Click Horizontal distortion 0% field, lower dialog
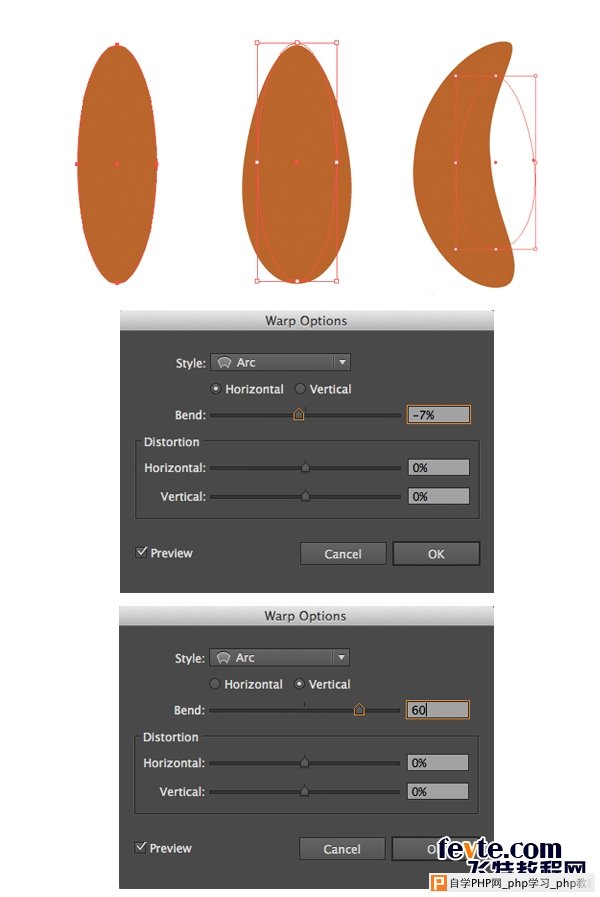 [x=438, y=763]
